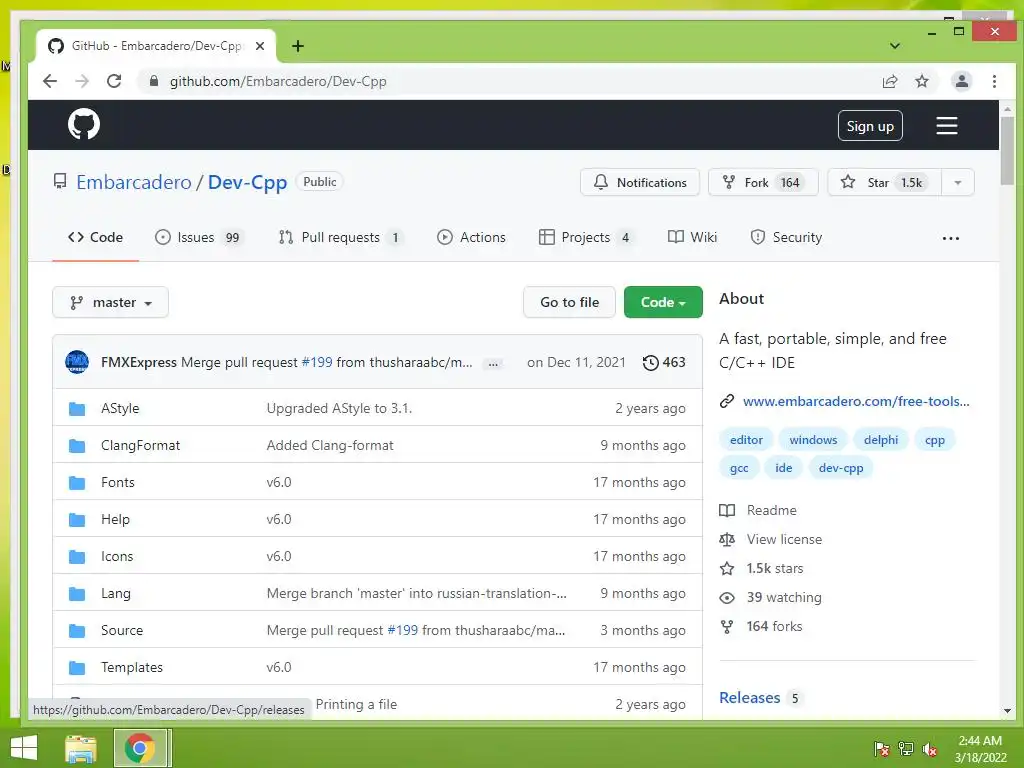Switch to the Code tab

tap(95, 237)
